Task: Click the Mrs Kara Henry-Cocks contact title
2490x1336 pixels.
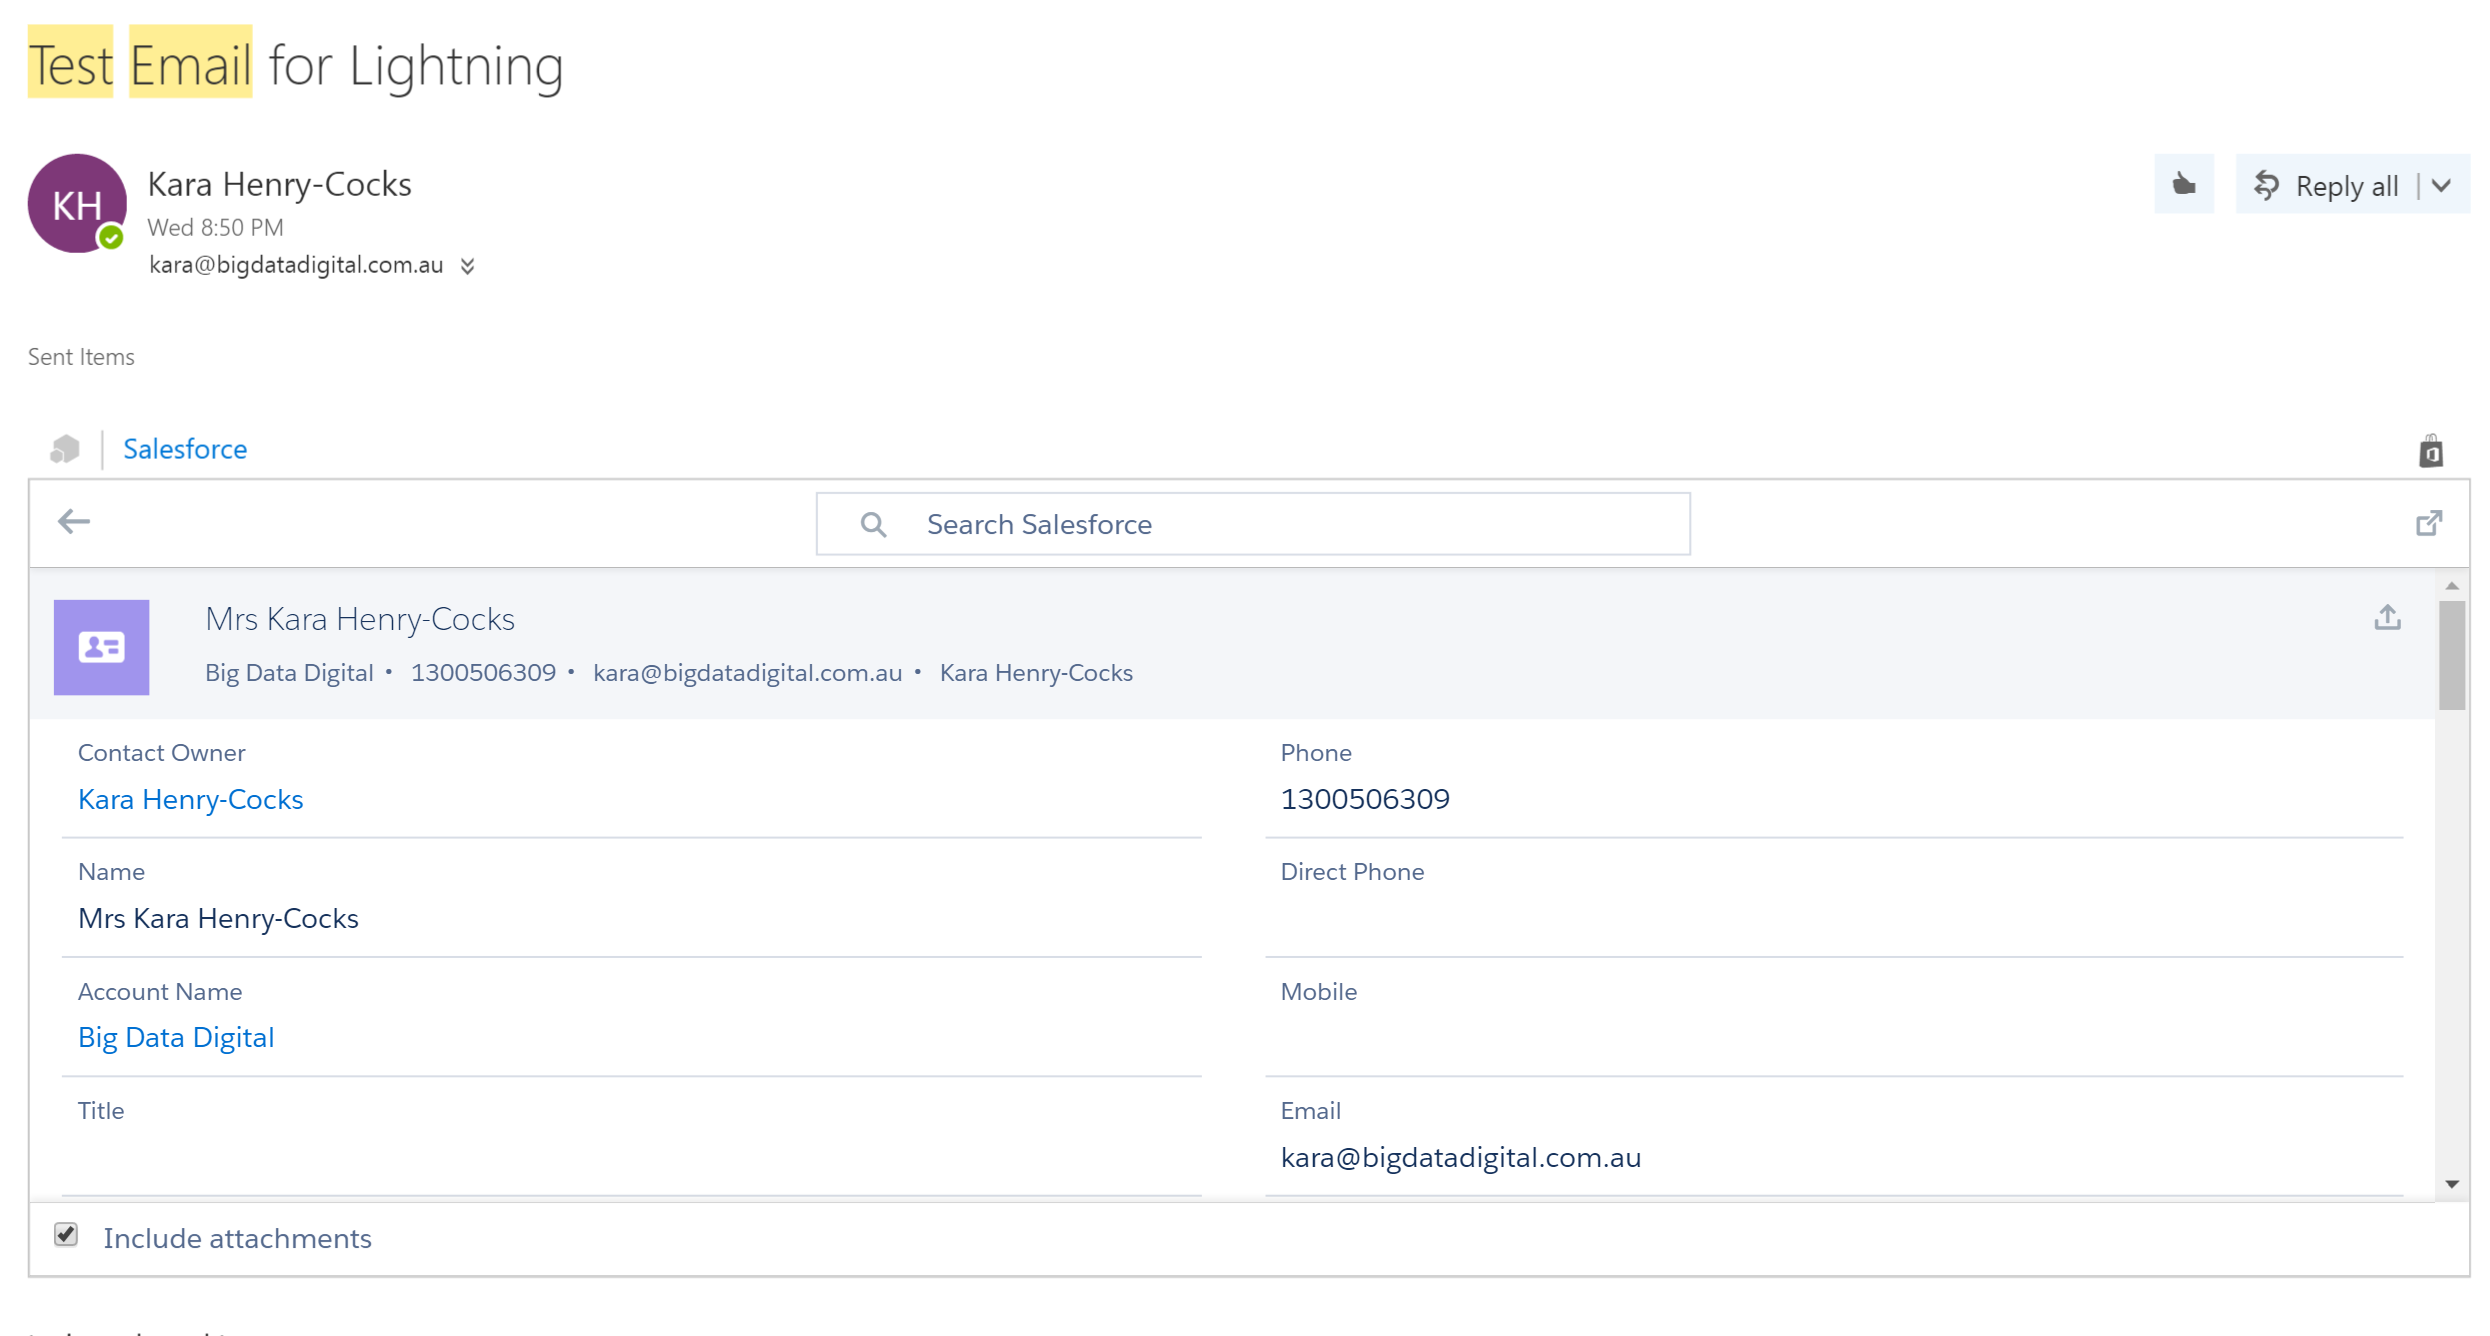Action: point(360,619)
